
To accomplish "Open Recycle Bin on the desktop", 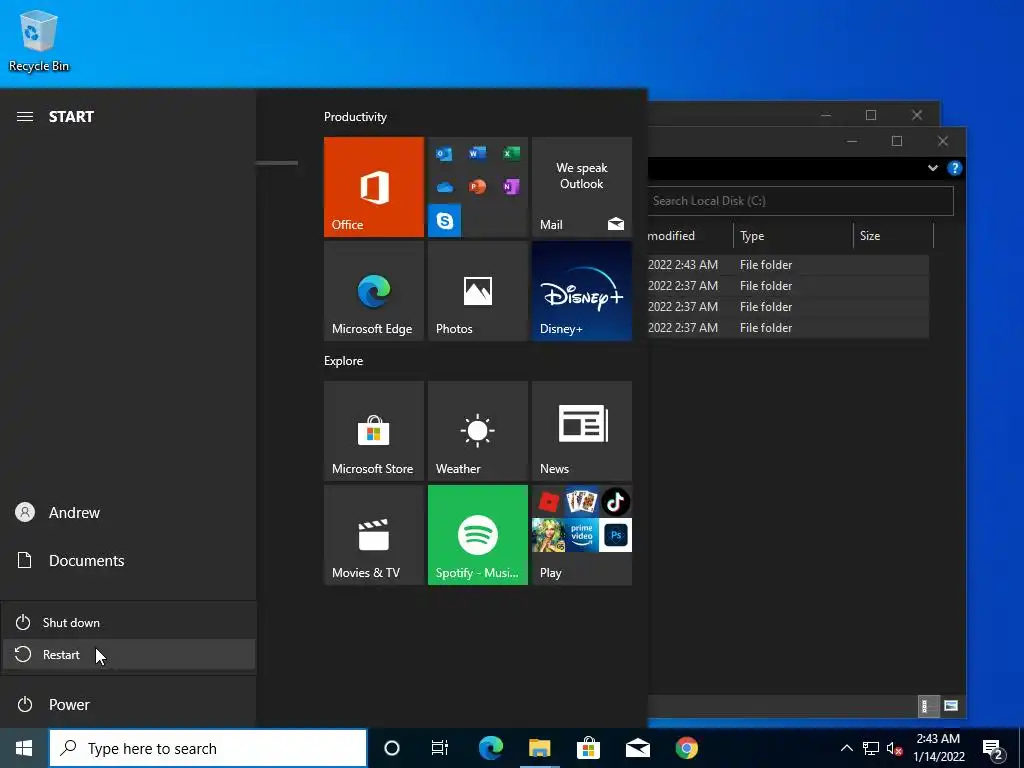I will tap(39, 40).
